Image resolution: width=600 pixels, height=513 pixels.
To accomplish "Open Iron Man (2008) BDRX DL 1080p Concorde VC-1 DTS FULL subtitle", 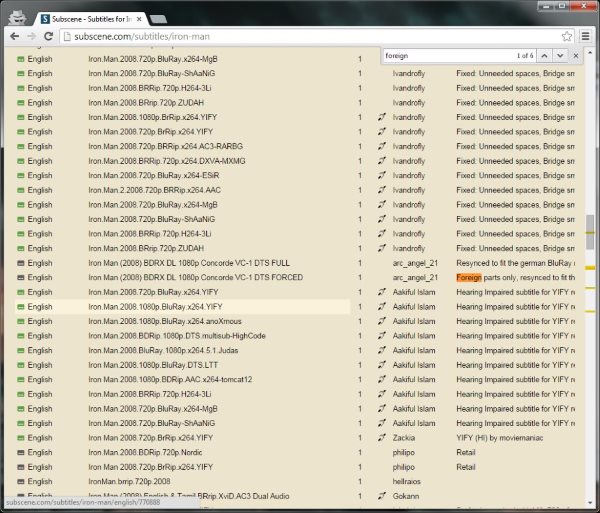I will pos(189,263).
